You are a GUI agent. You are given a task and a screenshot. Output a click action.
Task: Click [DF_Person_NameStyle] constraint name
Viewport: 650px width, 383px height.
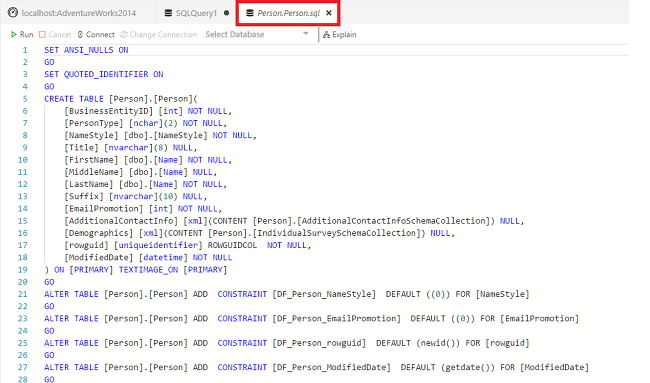324,294
